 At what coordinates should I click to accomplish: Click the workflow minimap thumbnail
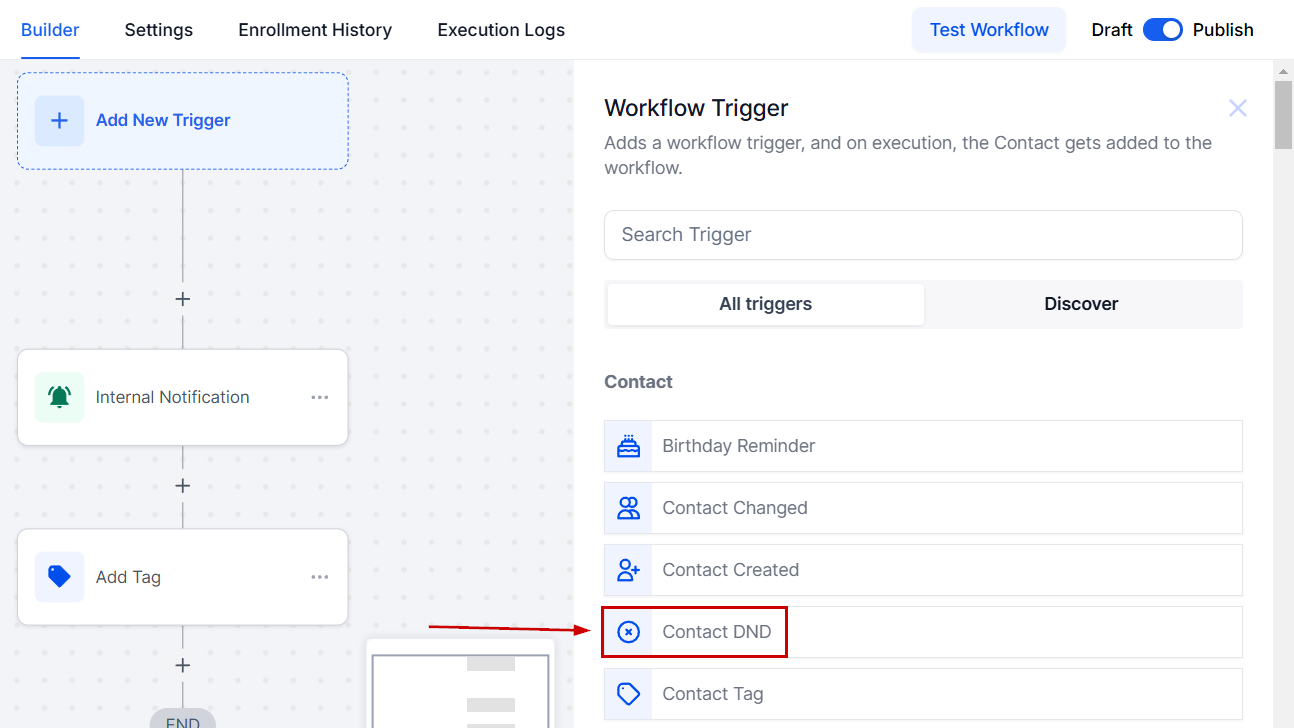(460, 684)
